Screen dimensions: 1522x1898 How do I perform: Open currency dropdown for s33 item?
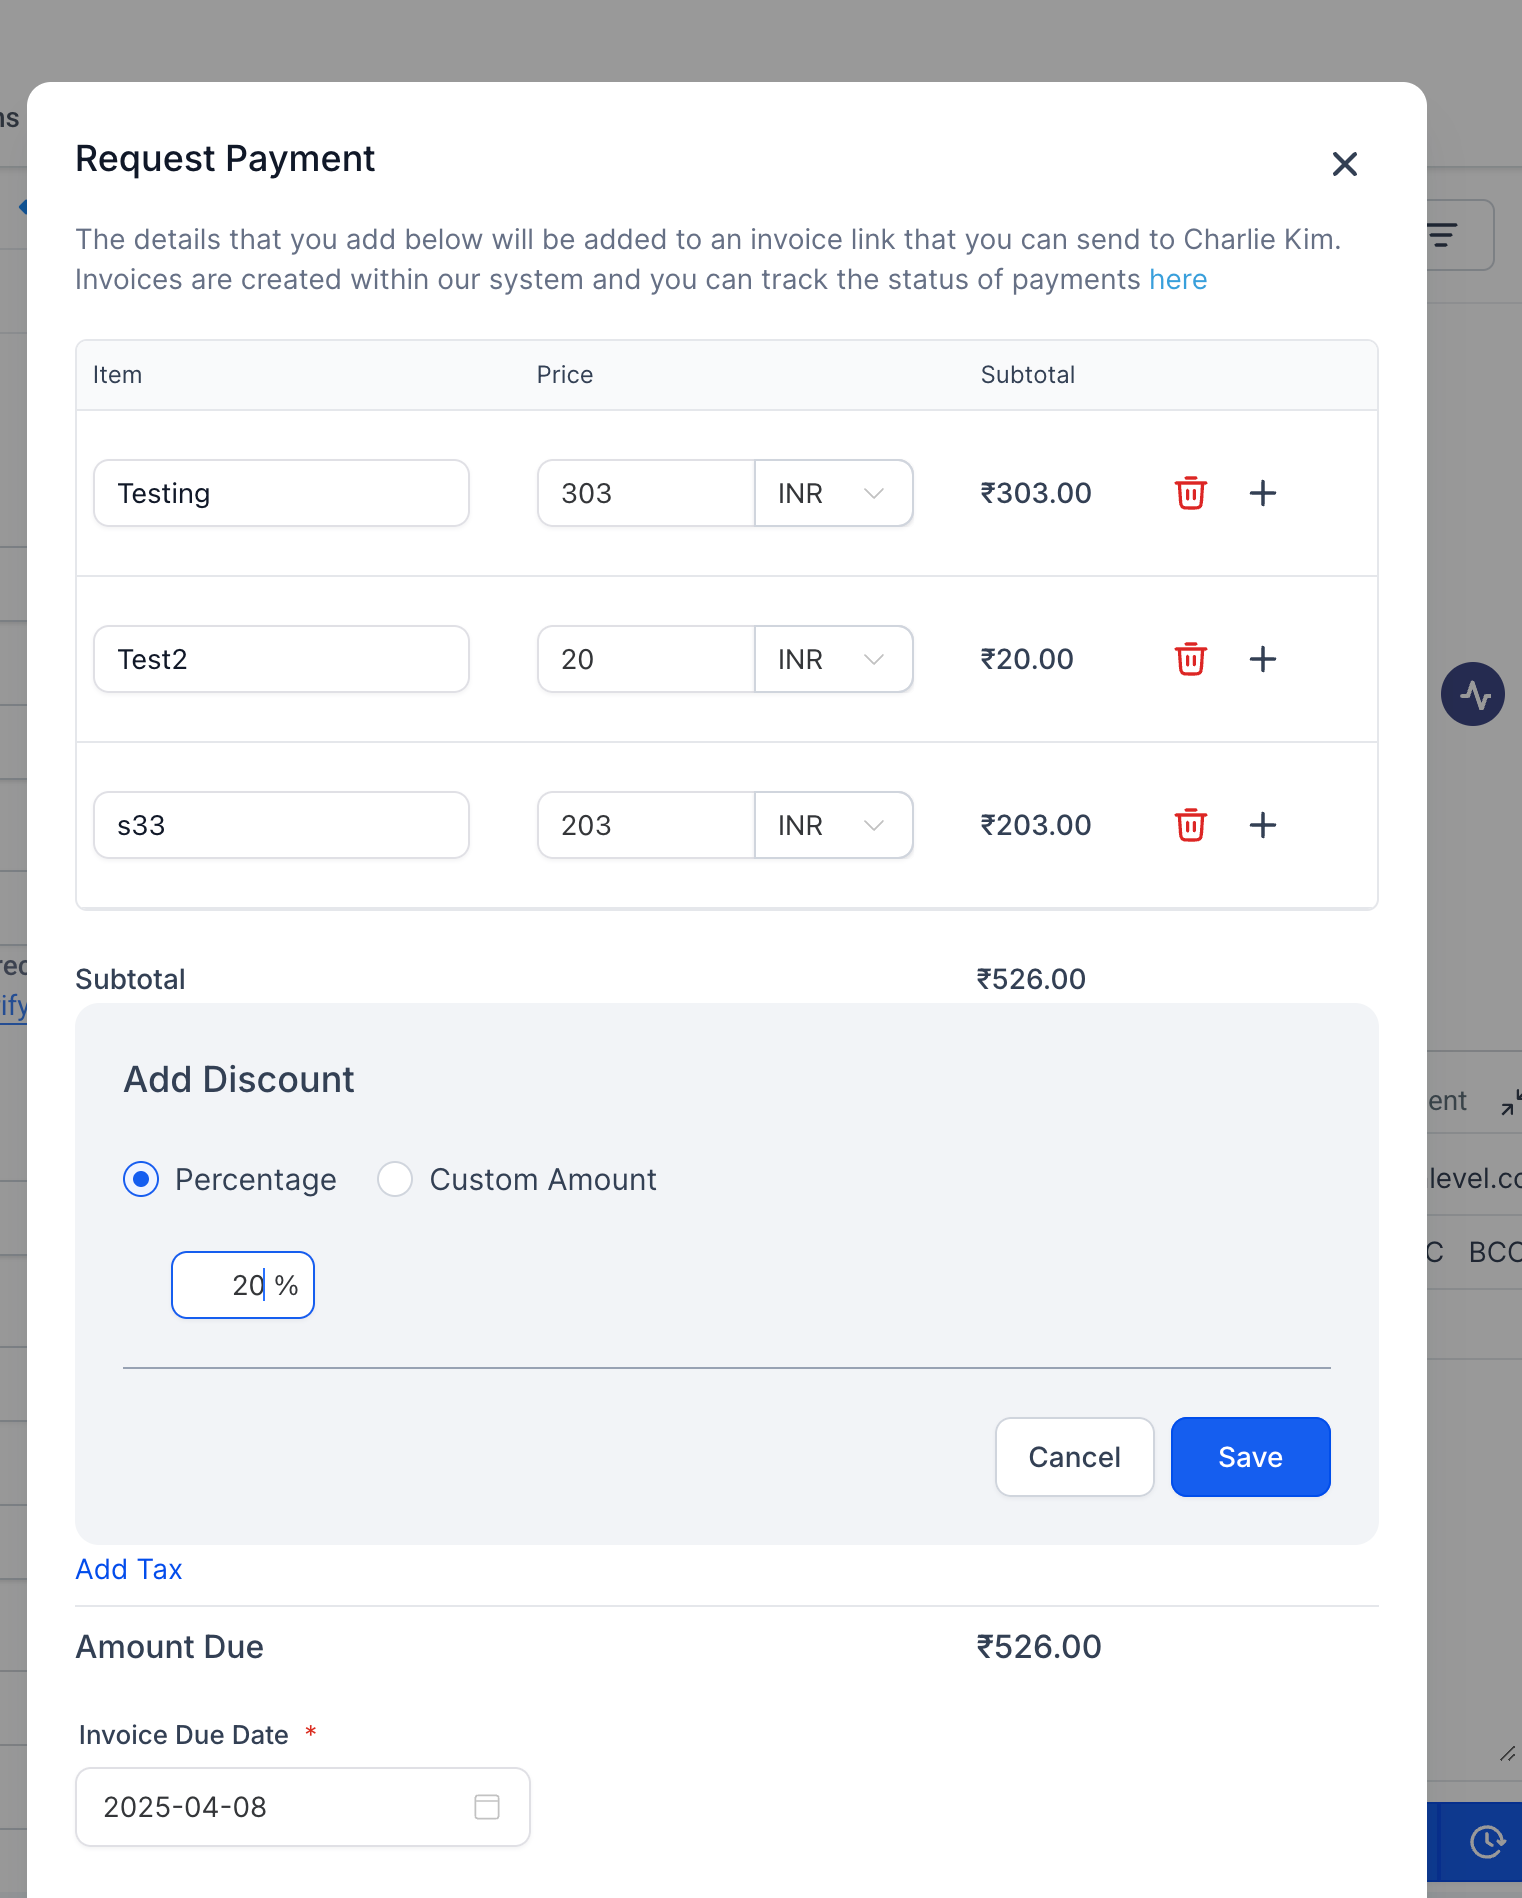833,825
